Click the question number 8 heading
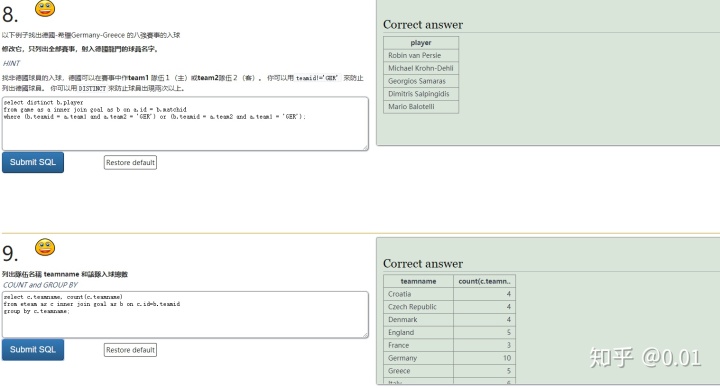Viewport: 720px width, 388px height. (10, 15)
